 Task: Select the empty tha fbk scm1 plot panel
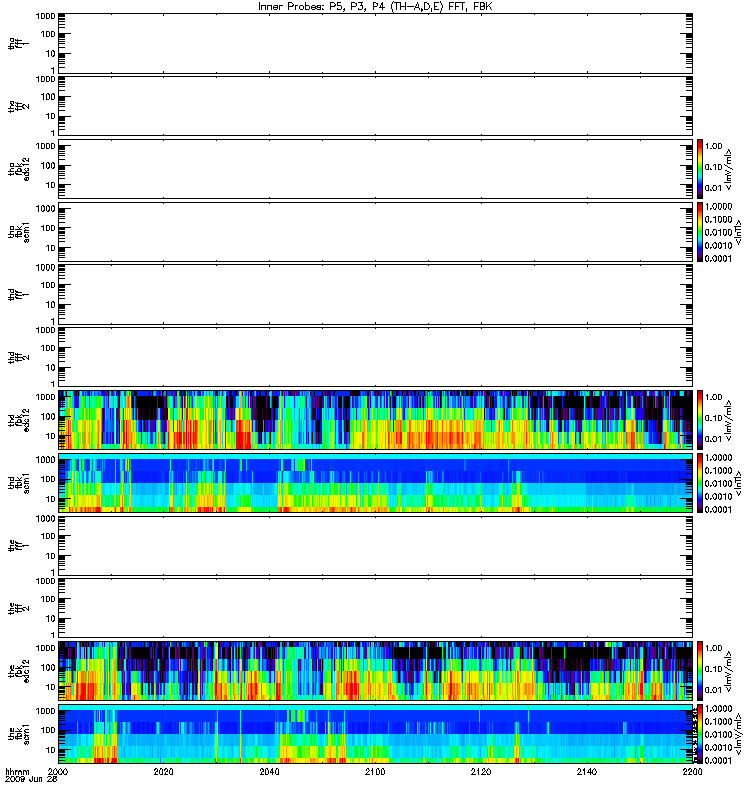pos(376,232)
